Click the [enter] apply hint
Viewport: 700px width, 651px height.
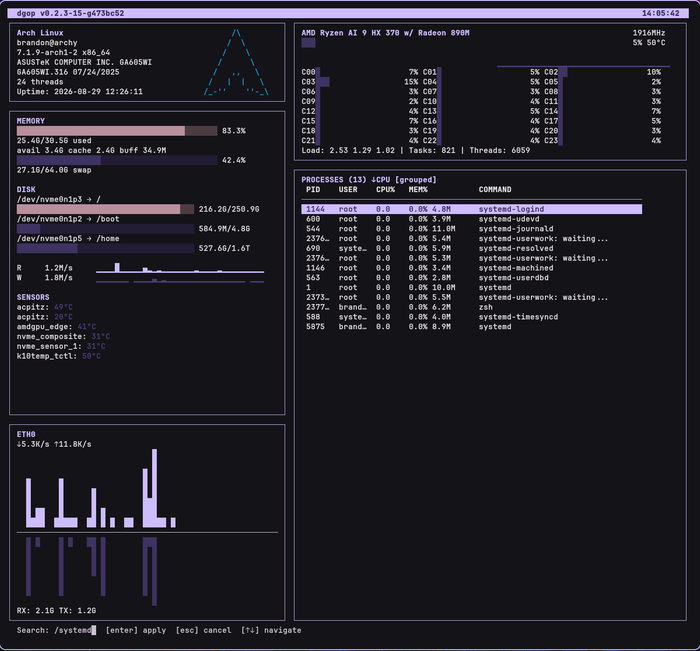coord(136,630)
